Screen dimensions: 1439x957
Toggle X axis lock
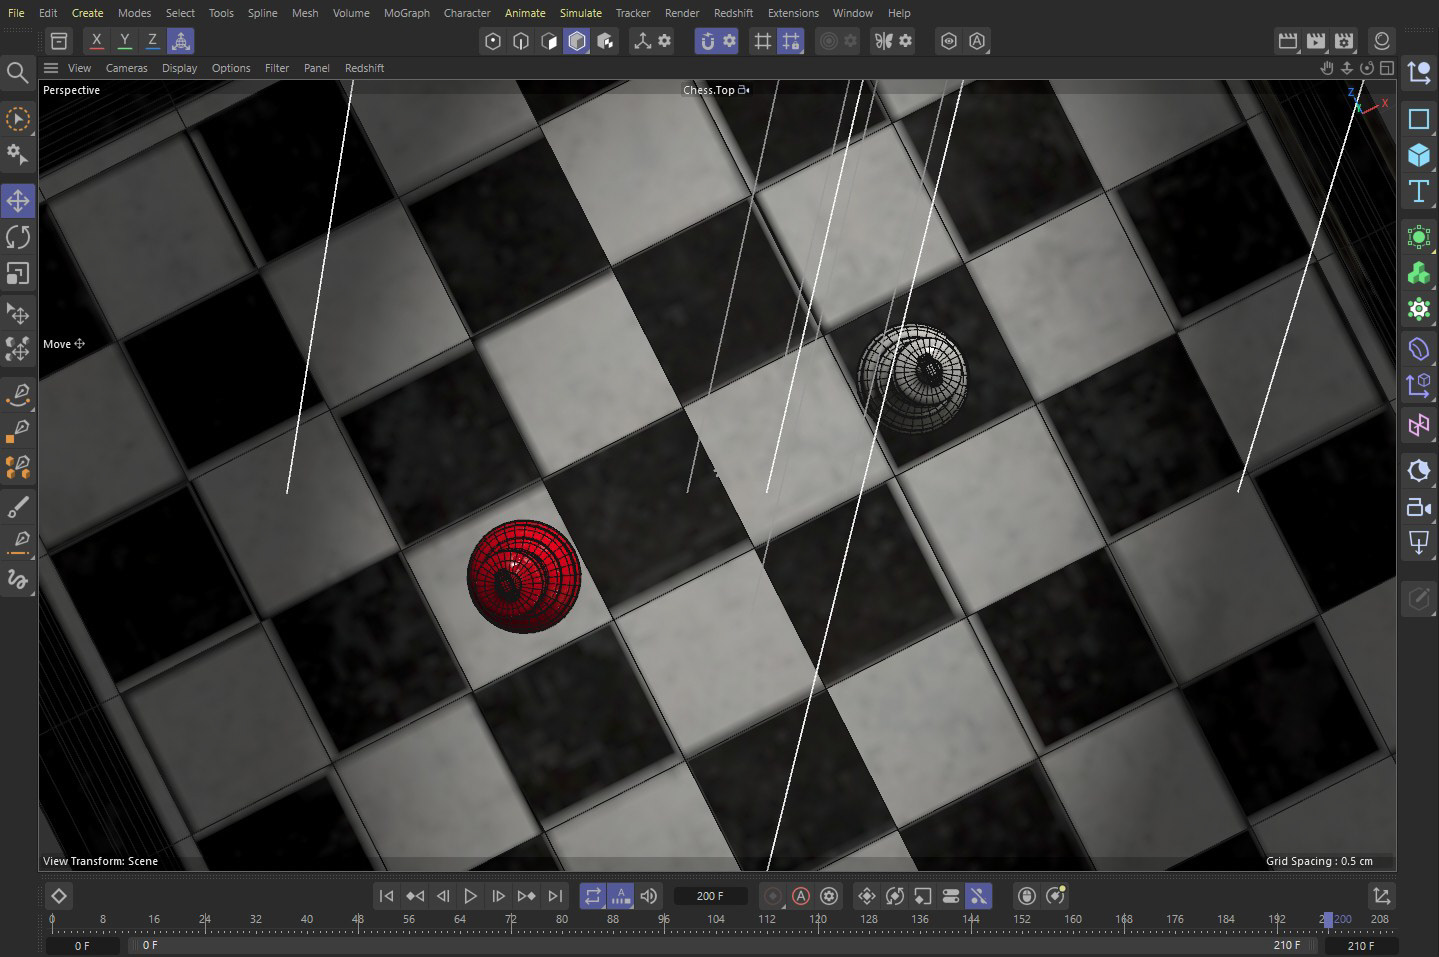tap(96, 41)
